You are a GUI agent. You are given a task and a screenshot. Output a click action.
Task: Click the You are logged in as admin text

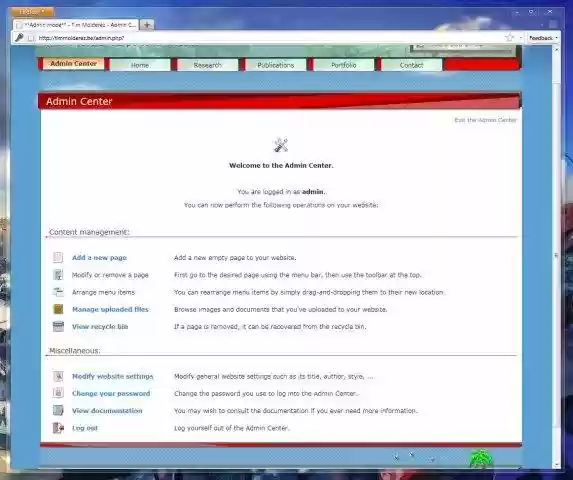[282, 192]
